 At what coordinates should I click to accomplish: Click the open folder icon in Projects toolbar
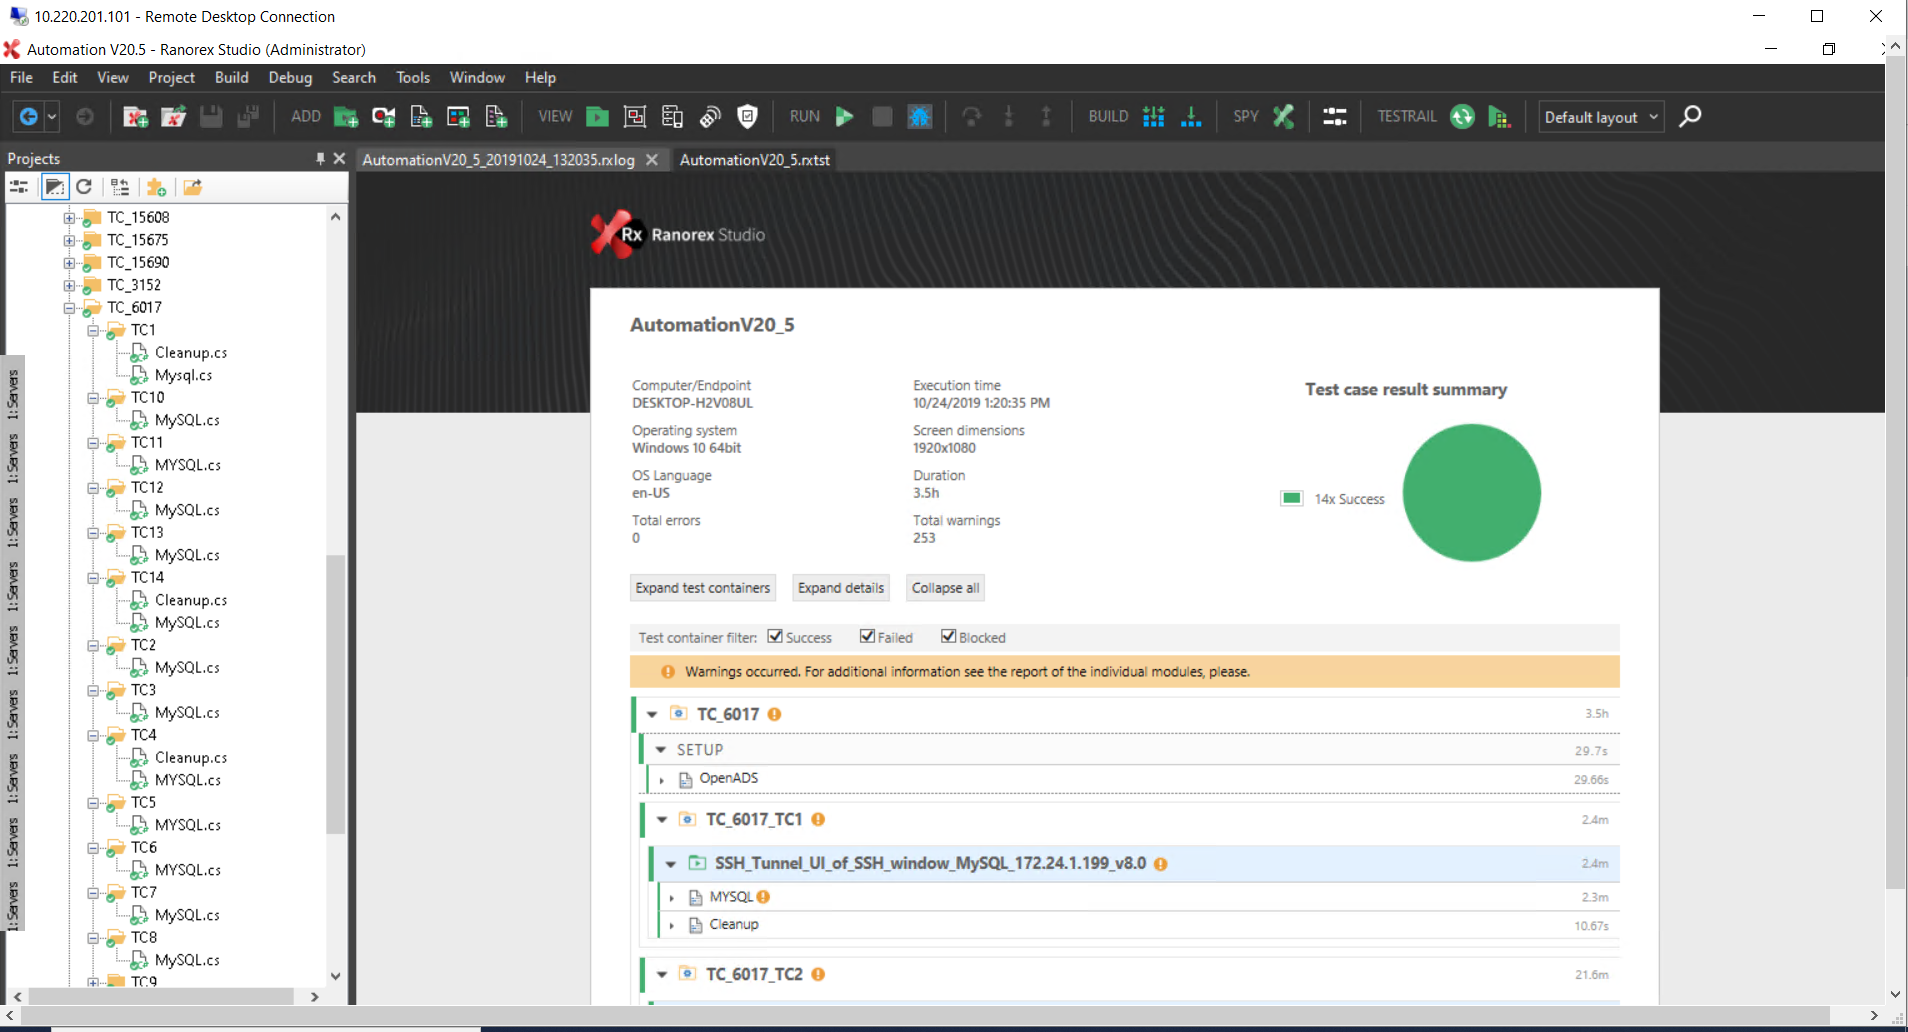coord(193,187)
